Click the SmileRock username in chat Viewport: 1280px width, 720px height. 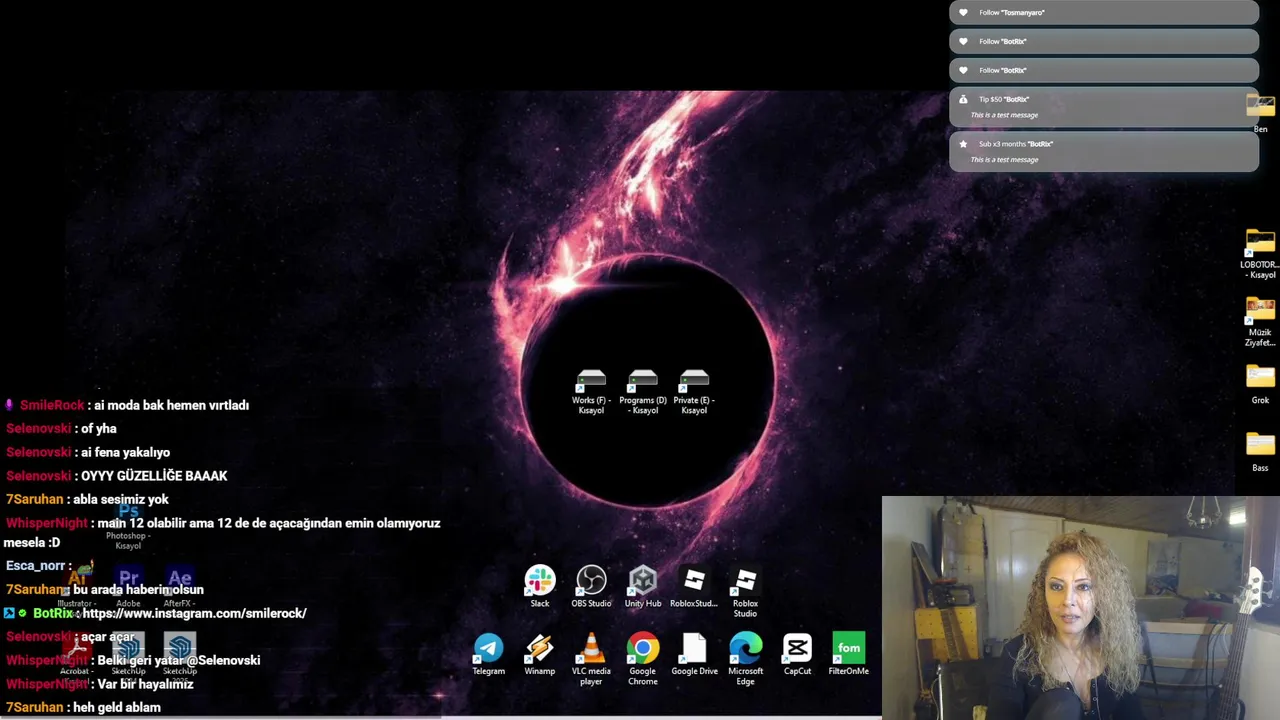click(52, 405)
